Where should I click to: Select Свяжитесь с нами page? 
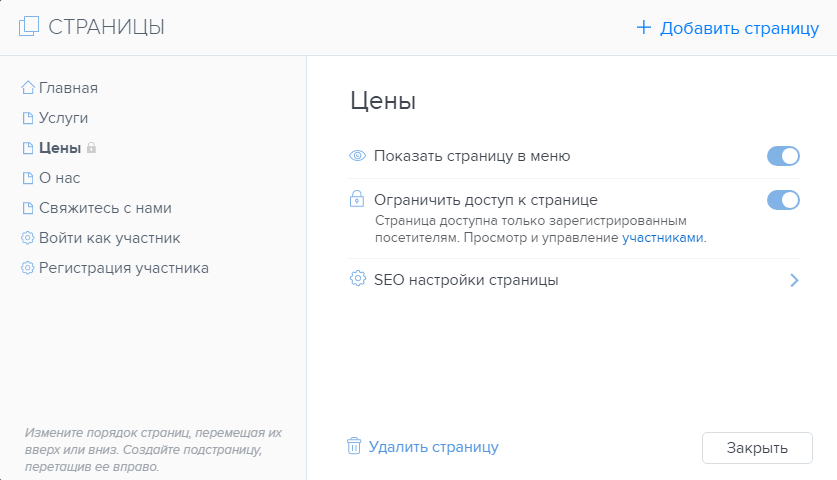(105, 208)
